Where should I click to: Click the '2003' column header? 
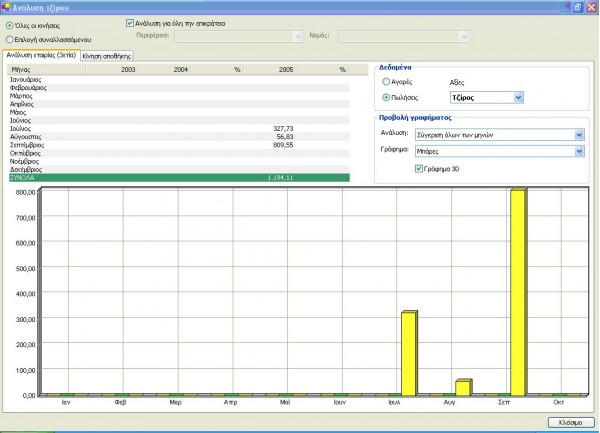coord(111,70)
